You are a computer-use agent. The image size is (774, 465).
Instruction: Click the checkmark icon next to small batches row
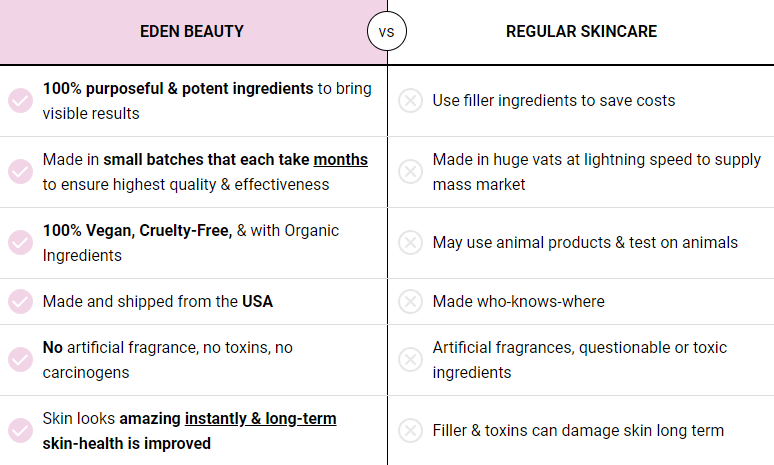click(x=20, y=172)
